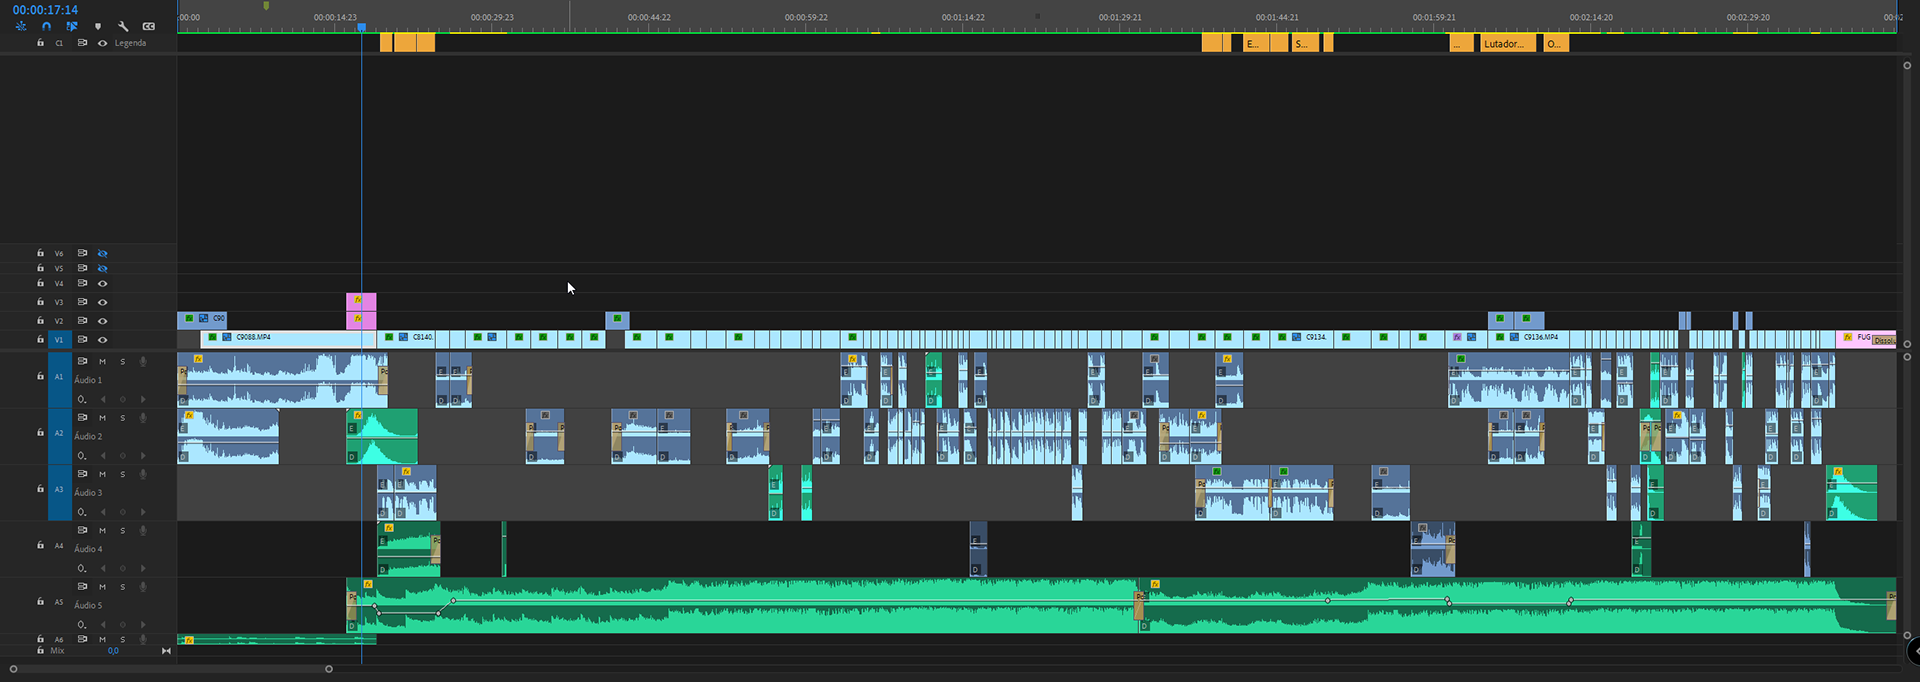The image size is (1920, 682).
Task: Lock video track V3
Action: pos(40,302)
